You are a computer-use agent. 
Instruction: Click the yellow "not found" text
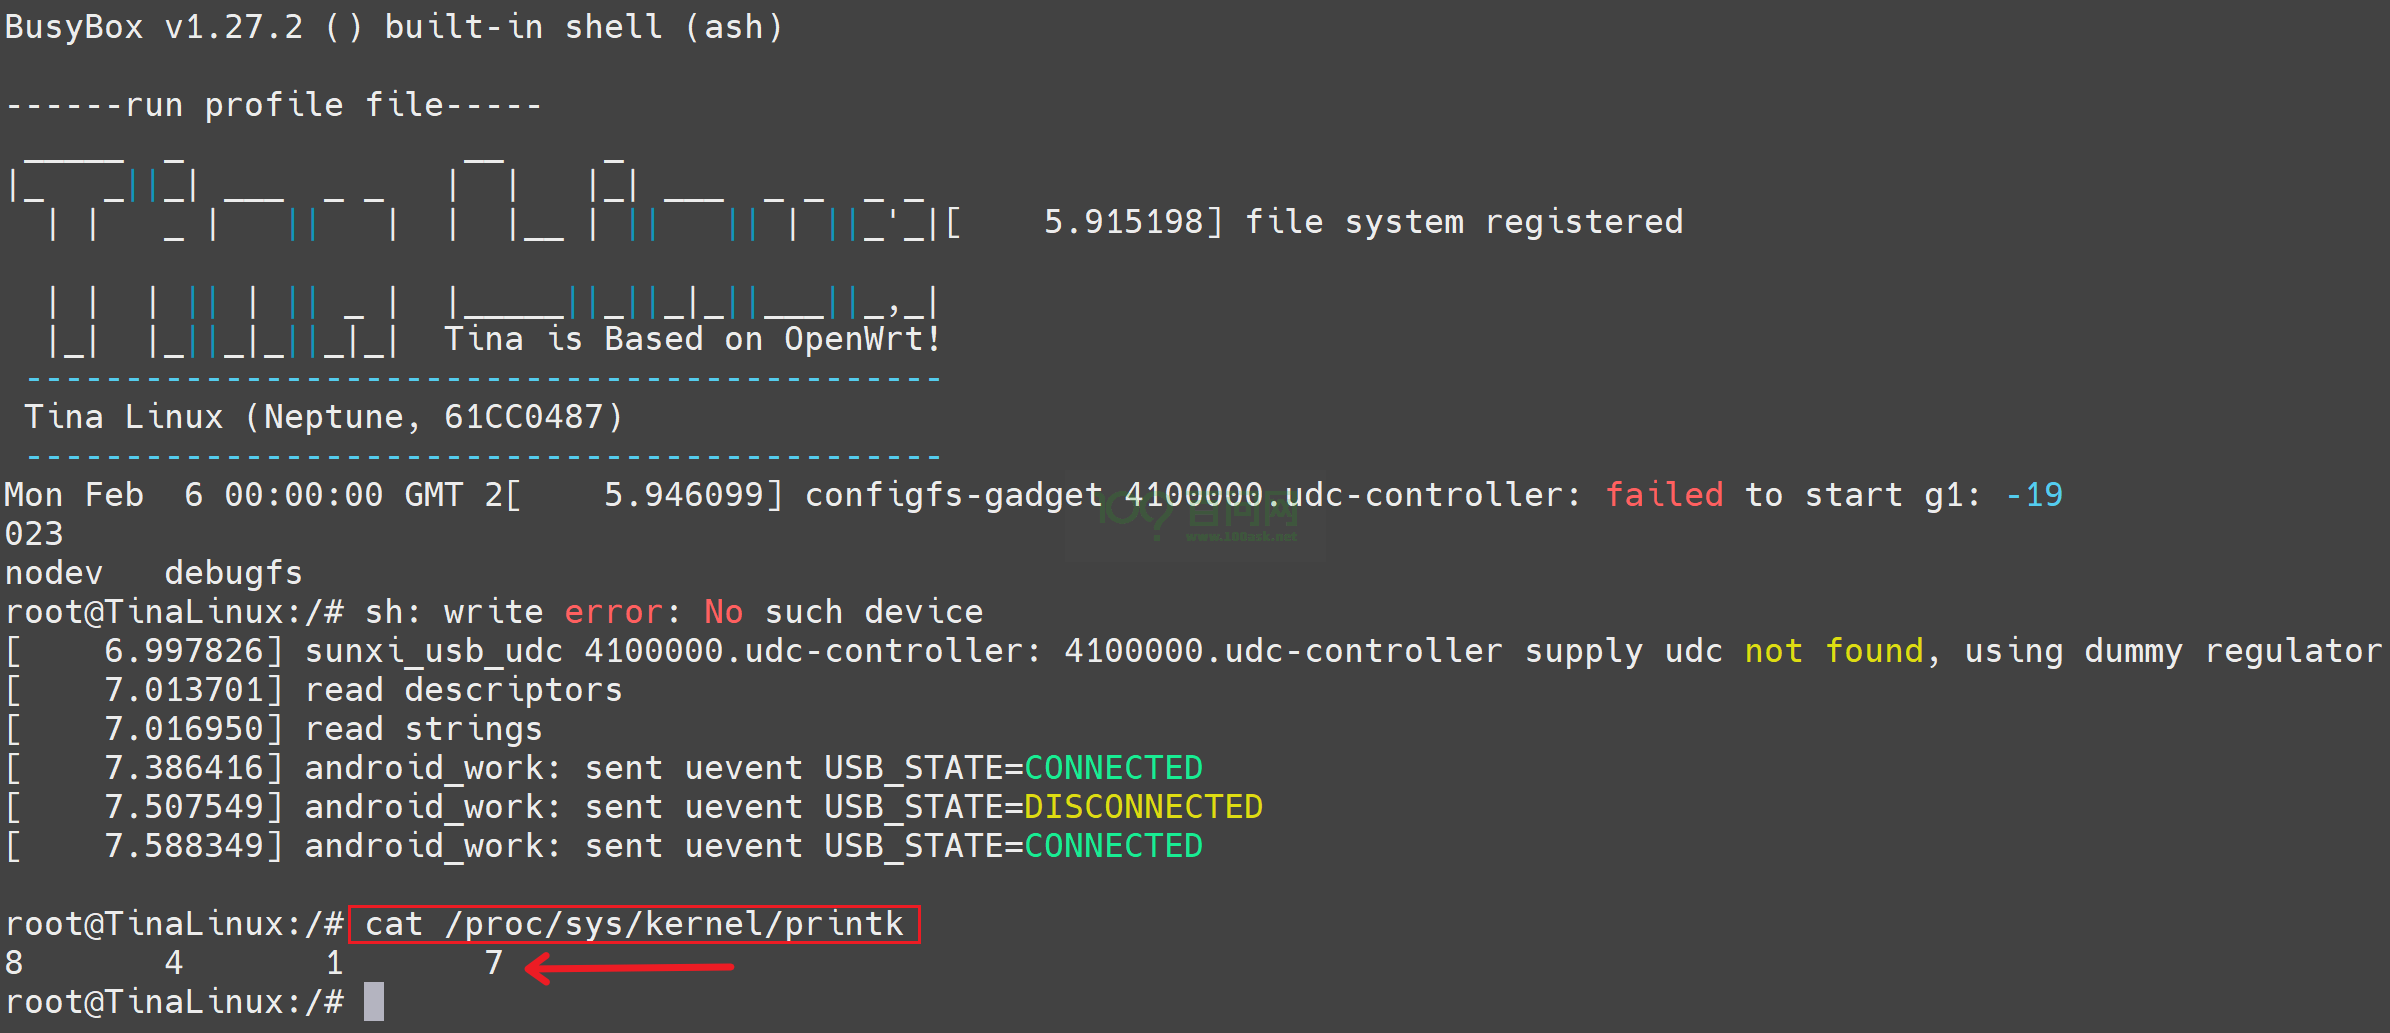pyautogui.click(x=1833, y=651)
